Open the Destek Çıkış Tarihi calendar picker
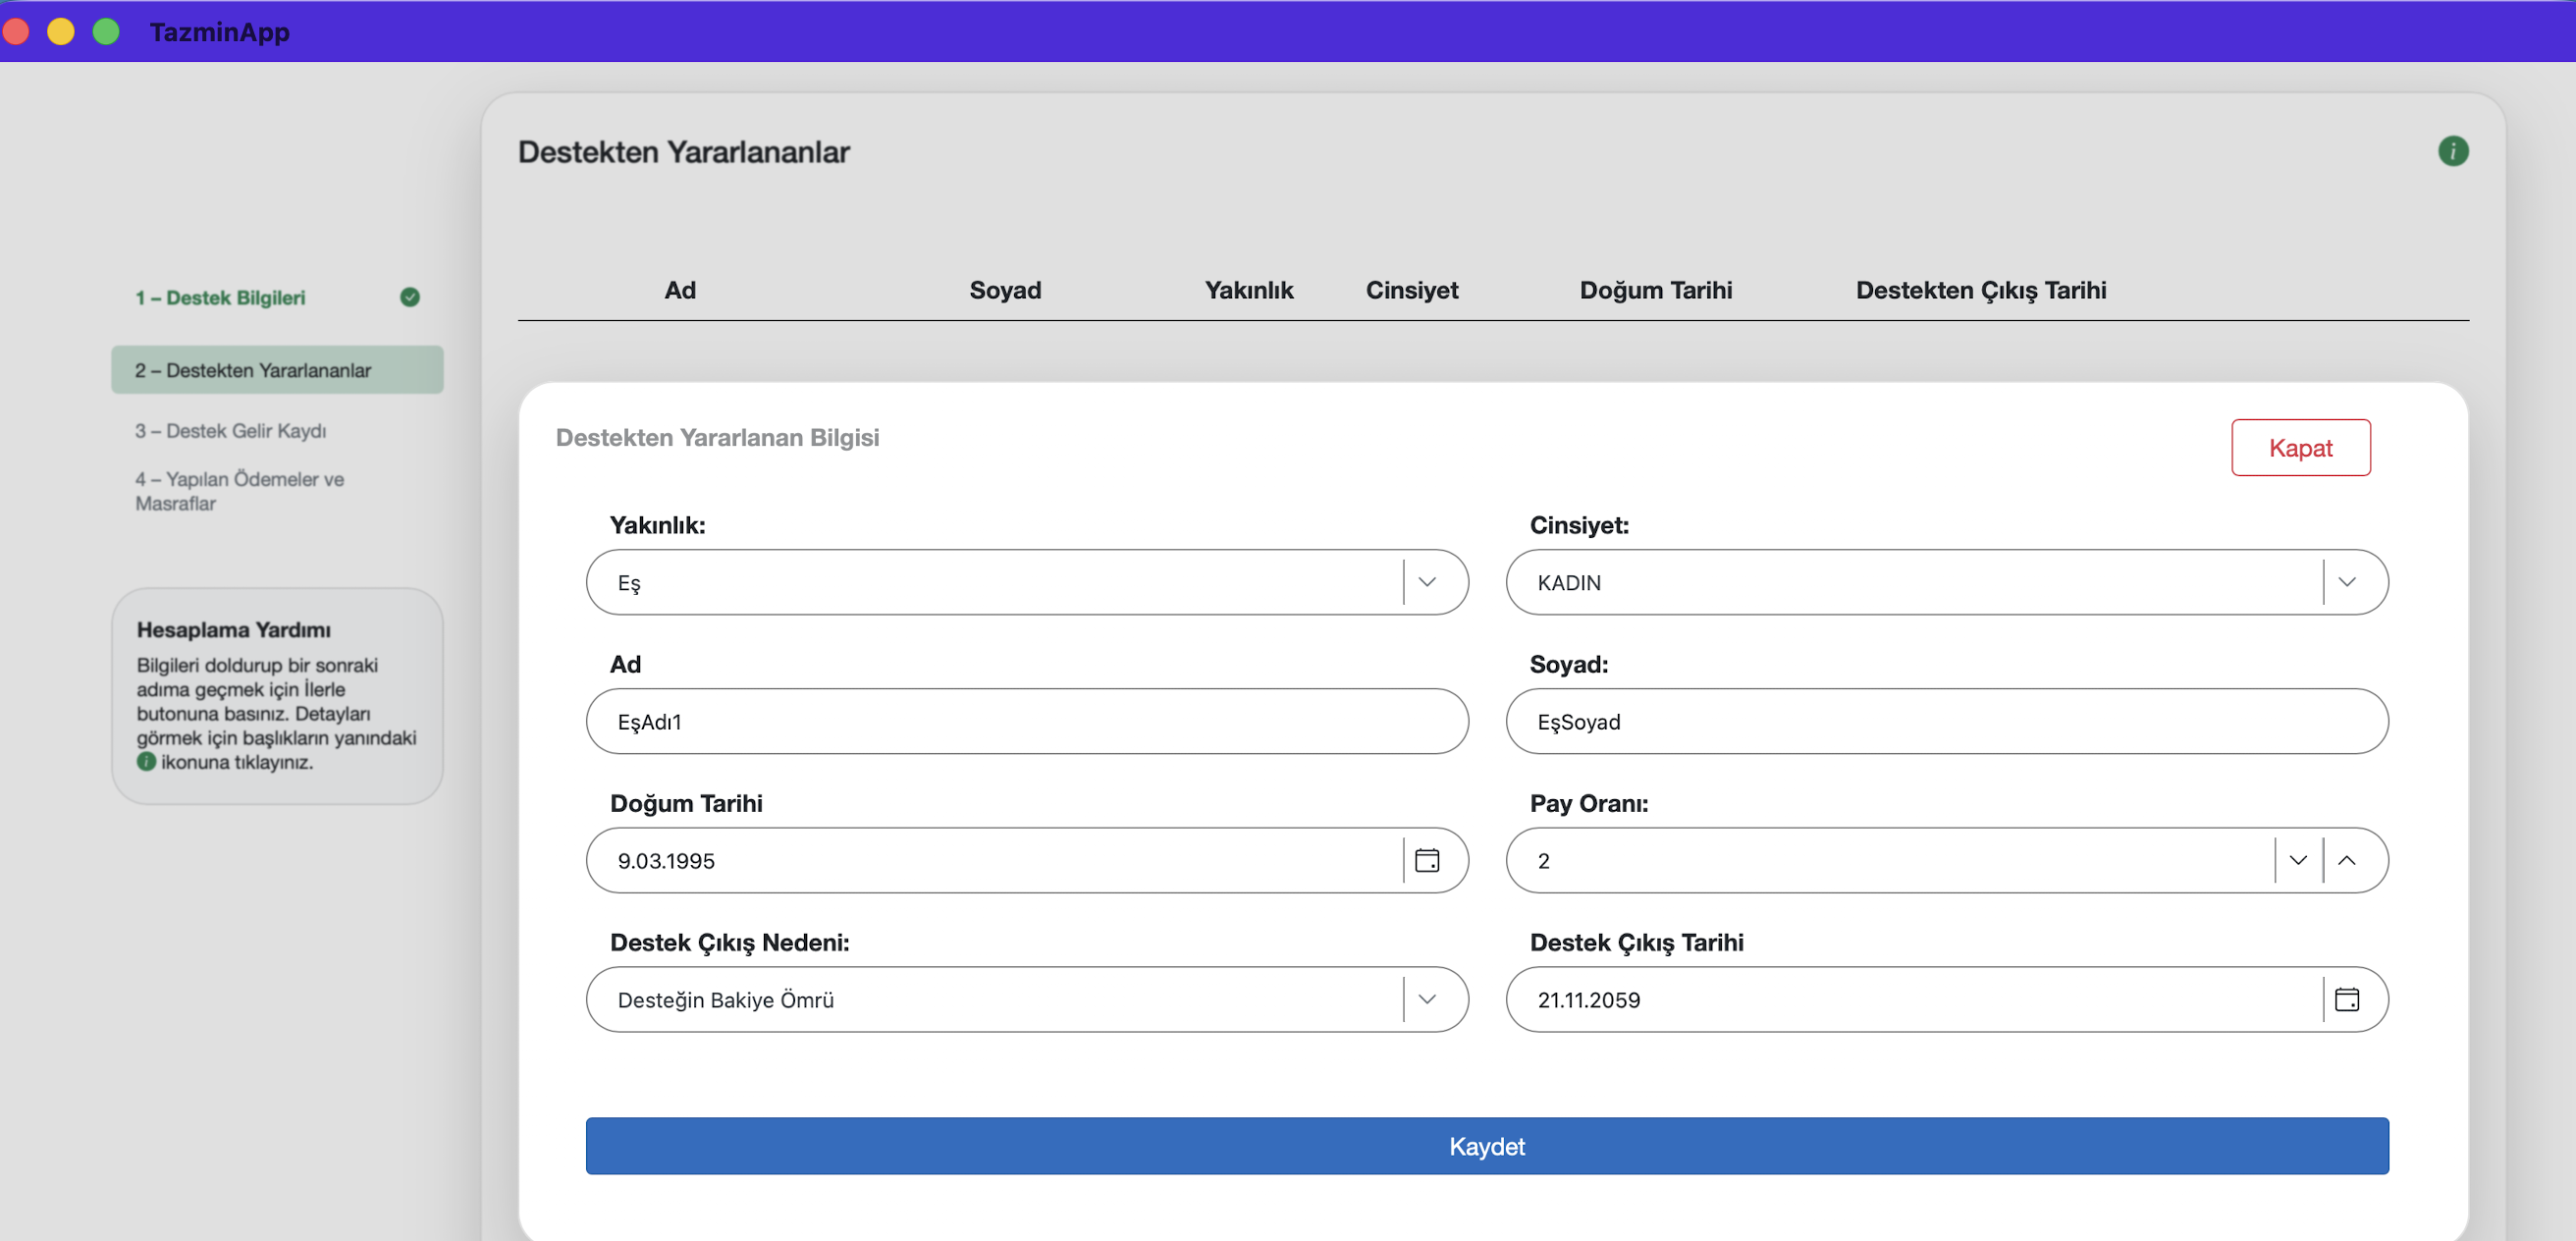This screenshot has height=1241, width=2576. point(2346,999)
